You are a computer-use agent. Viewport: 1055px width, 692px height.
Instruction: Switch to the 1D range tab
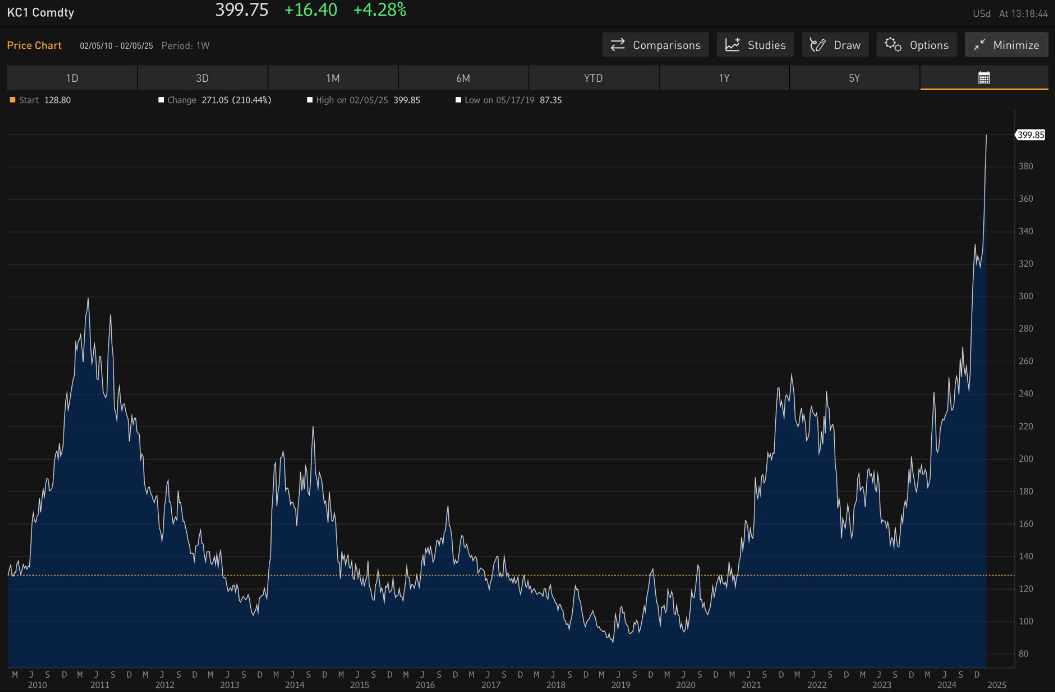pos(72,78)
